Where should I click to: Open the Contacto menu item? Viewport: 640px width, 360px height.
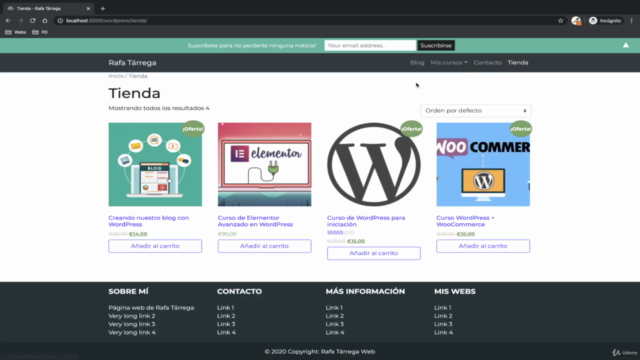487,62
